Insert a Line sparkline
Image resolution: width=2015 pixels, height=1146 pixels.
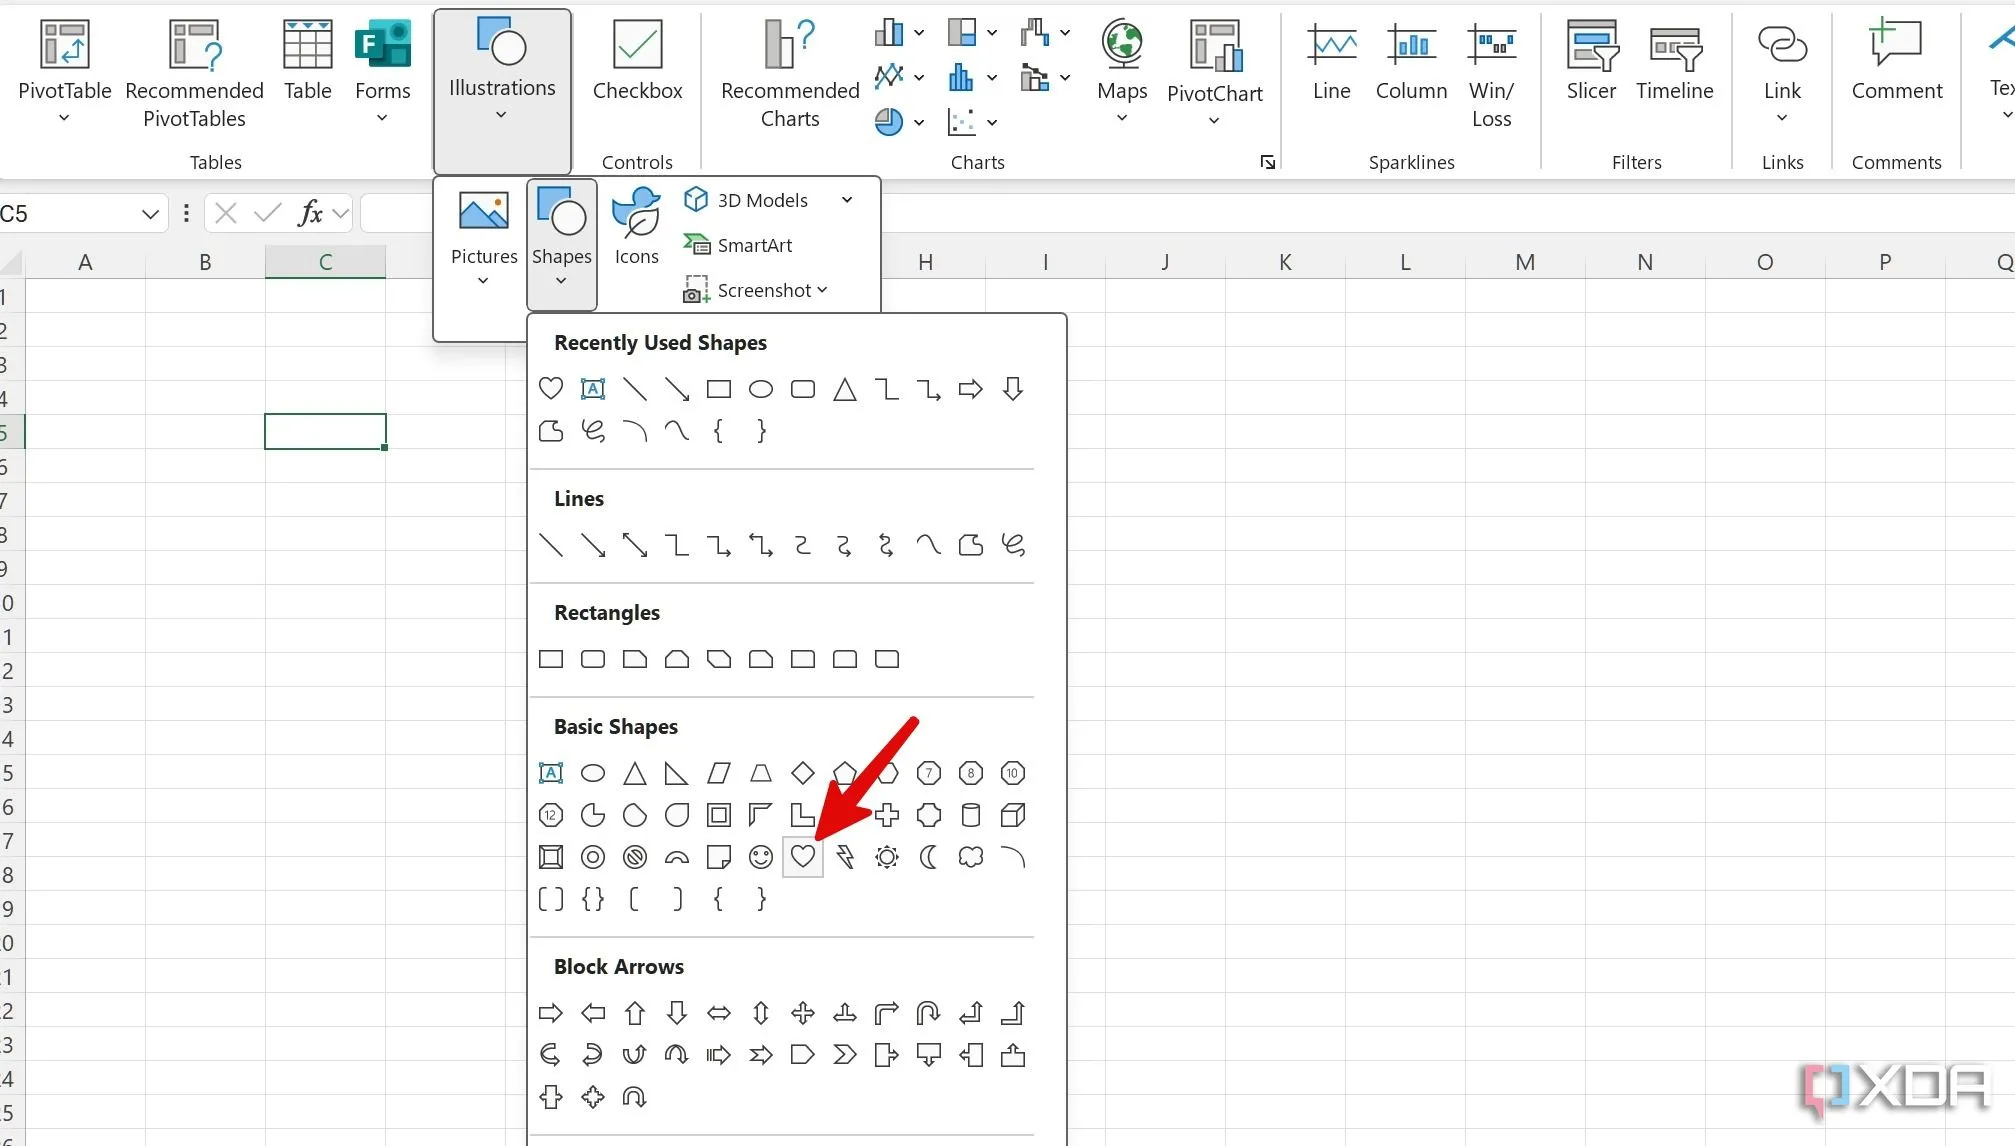coord(1331,60)
